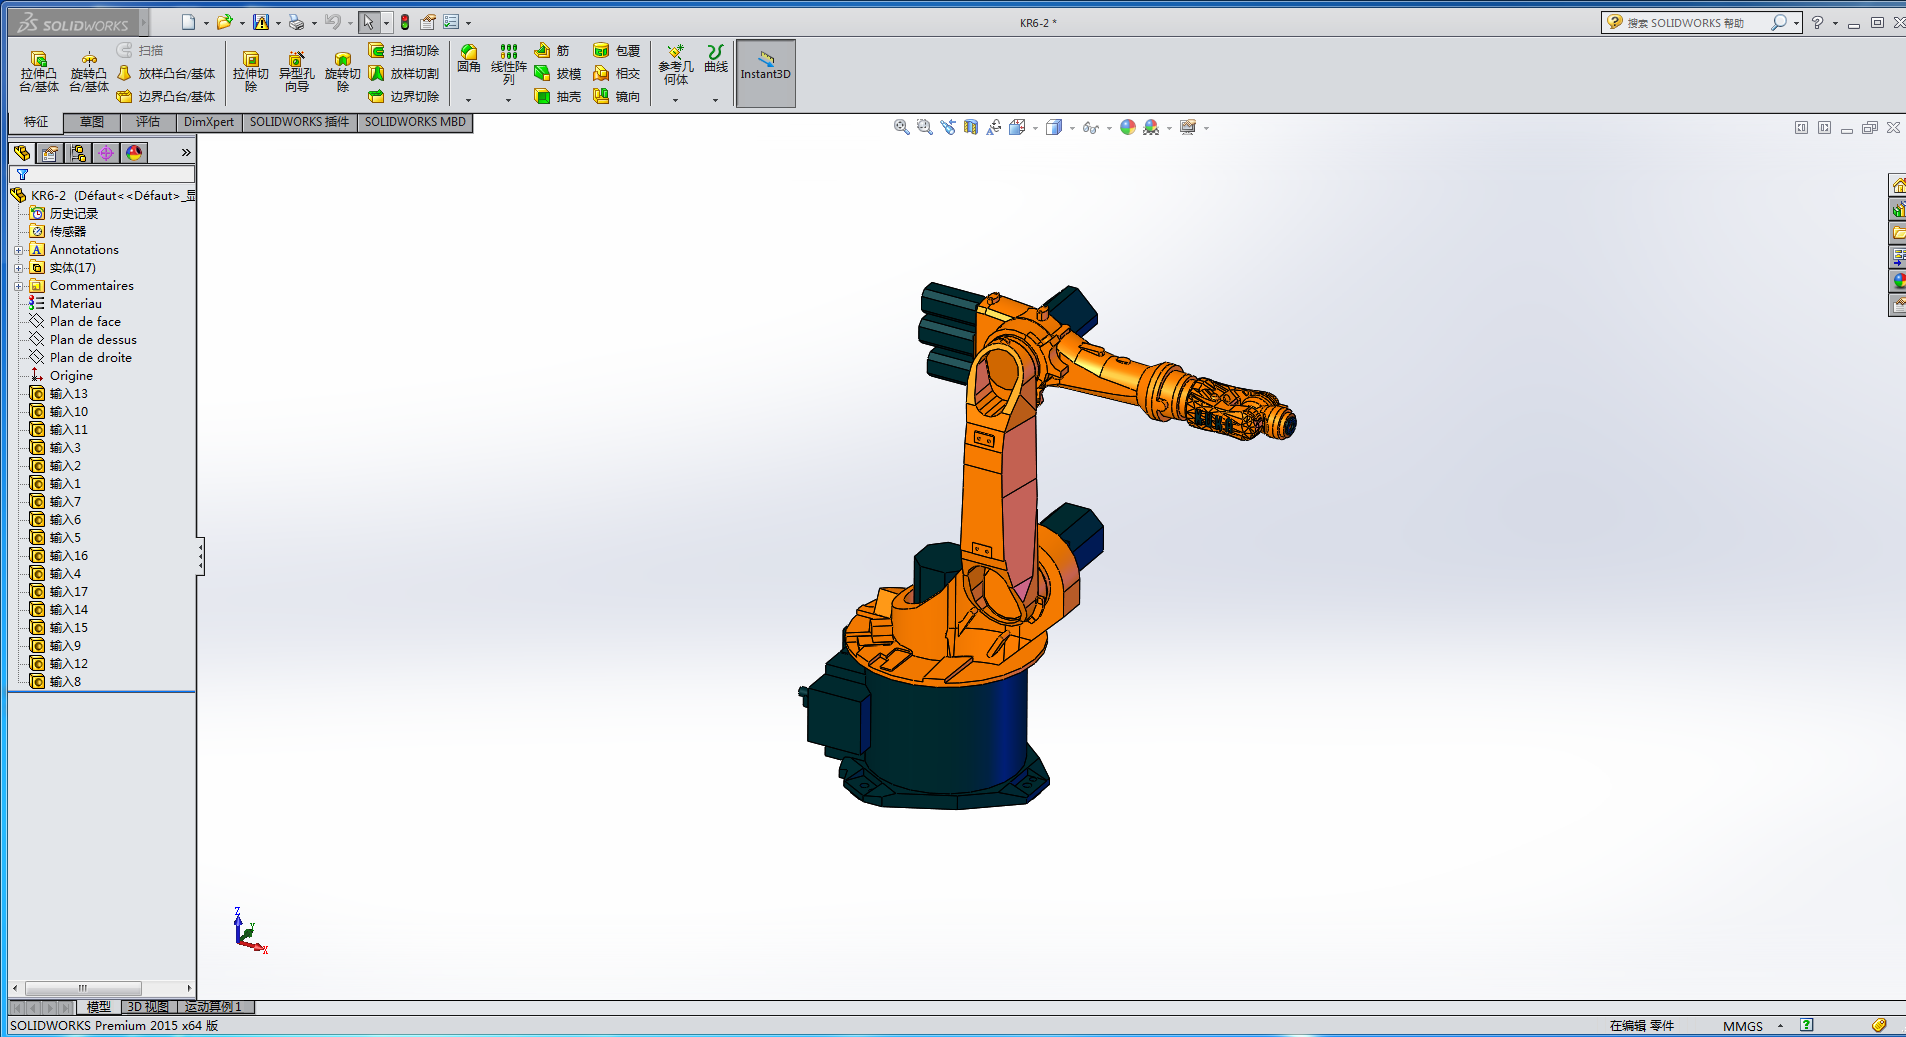Select the Section View icon
Image resolution: width=1906 pixels, height=1037 pixels.
point(970,127)
